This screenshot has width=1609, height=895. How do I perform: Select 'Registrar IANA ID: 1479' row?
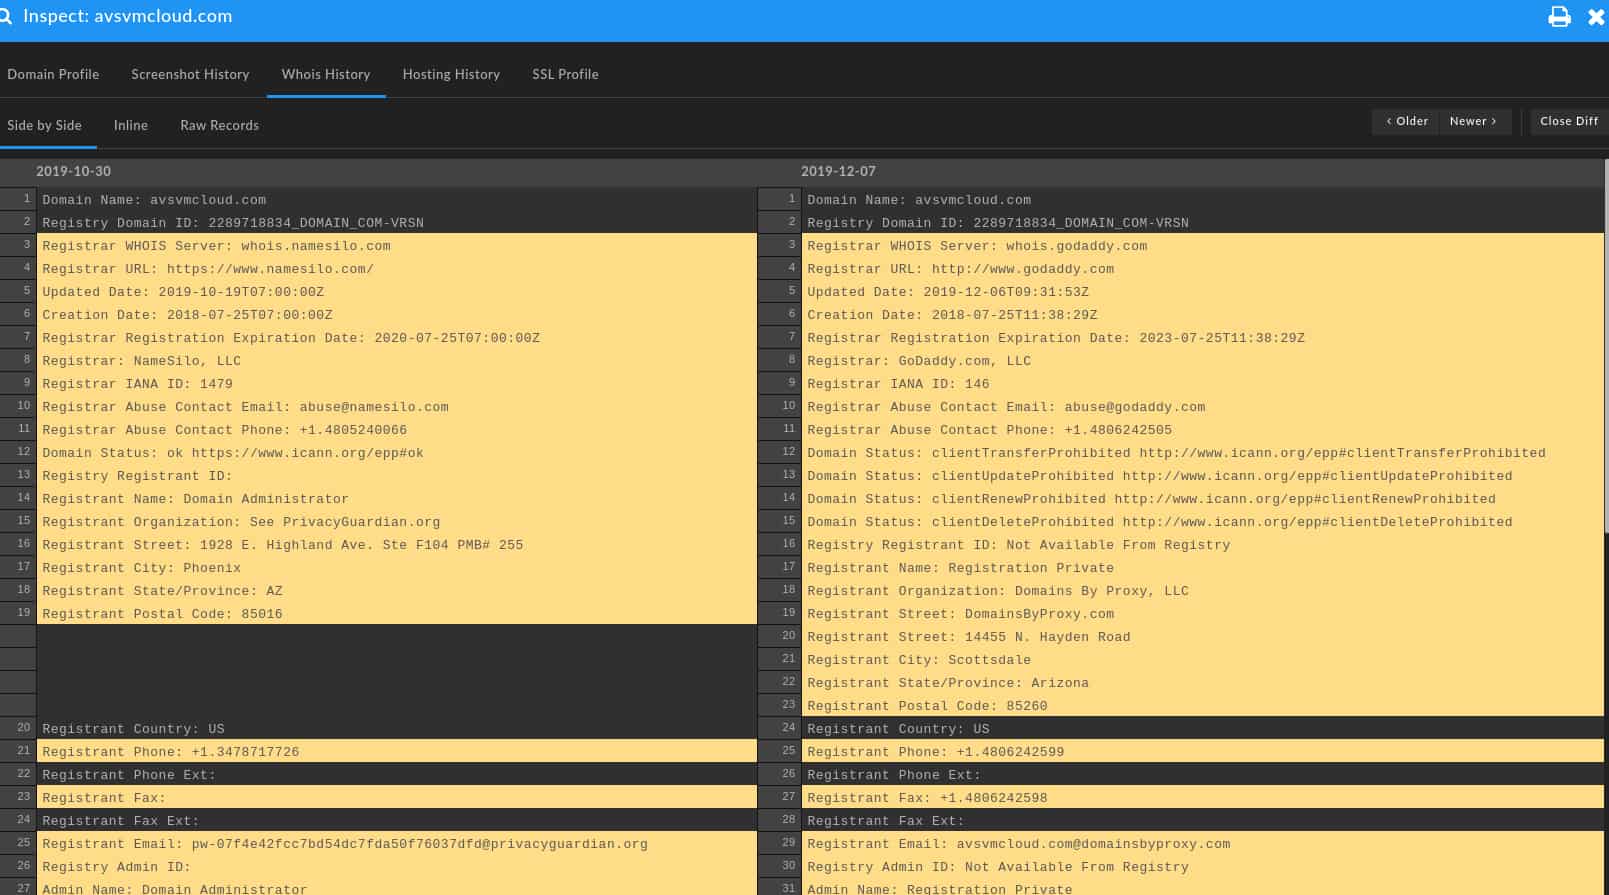(397, 383)
